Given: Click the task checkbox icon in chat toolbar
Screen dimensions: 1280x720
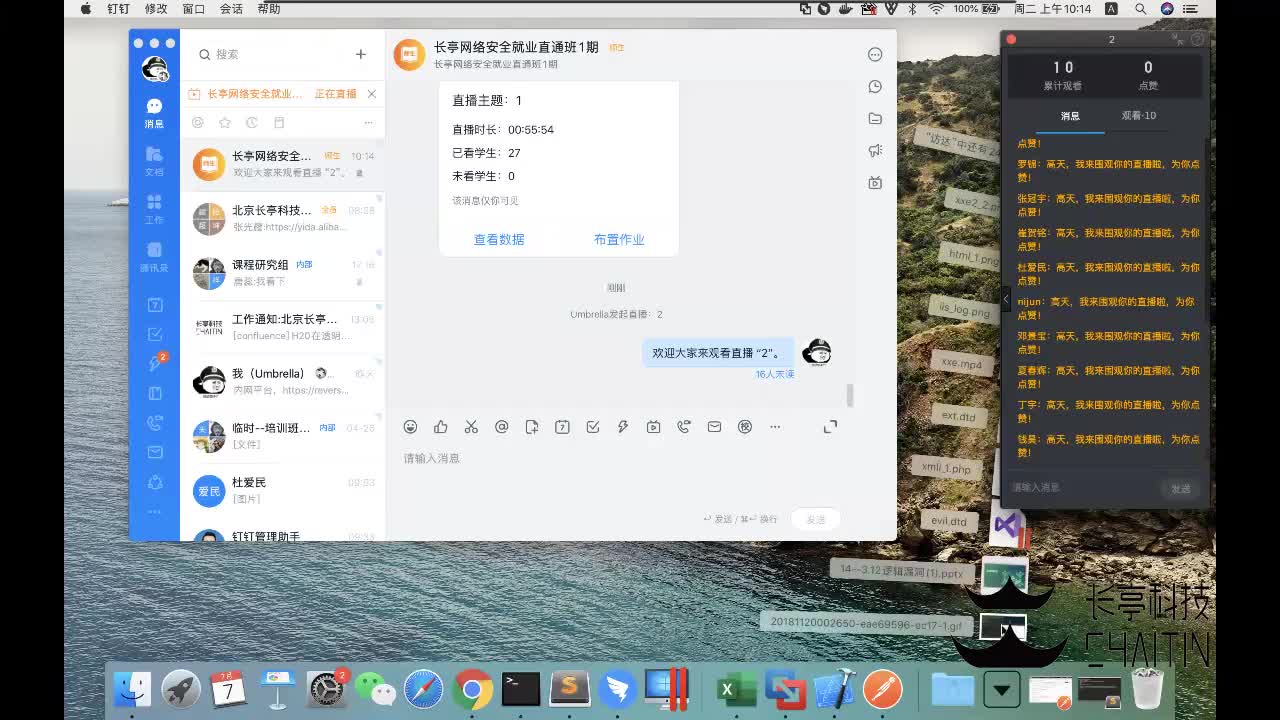Looking at the screenshot, I should point(593,427).
